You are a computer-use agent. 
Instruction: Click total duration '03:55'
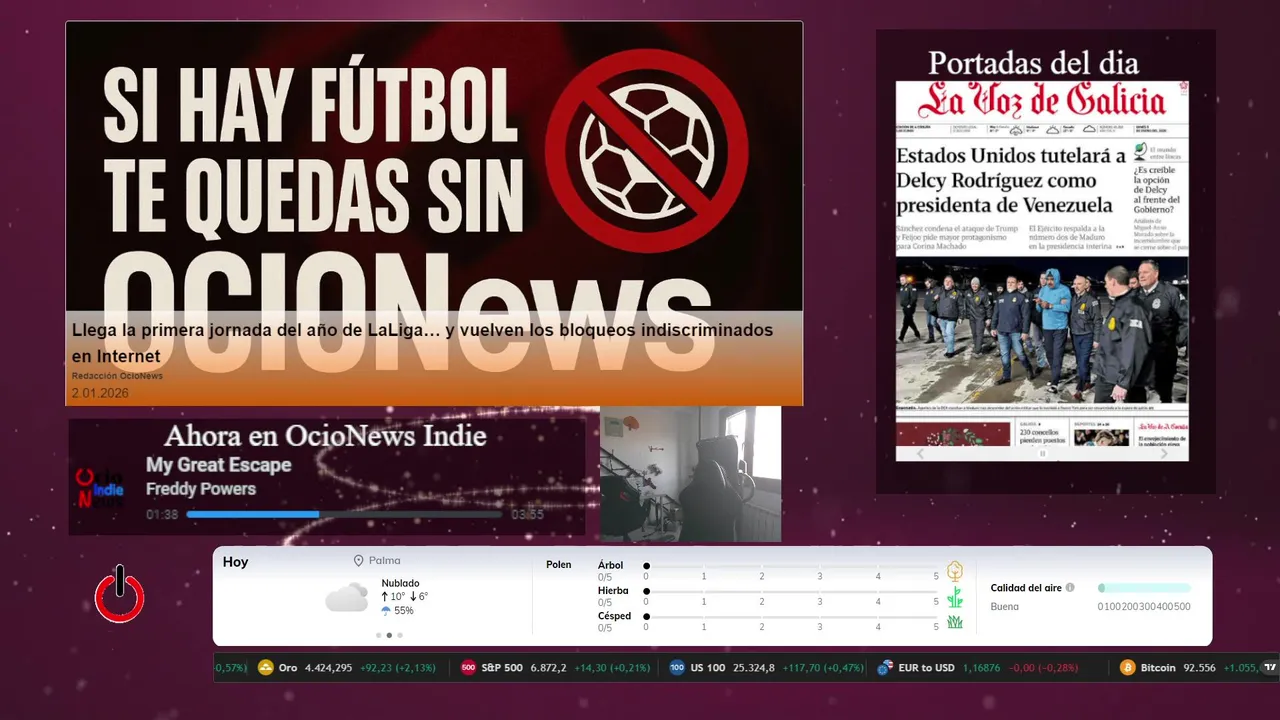pos(527,515)
